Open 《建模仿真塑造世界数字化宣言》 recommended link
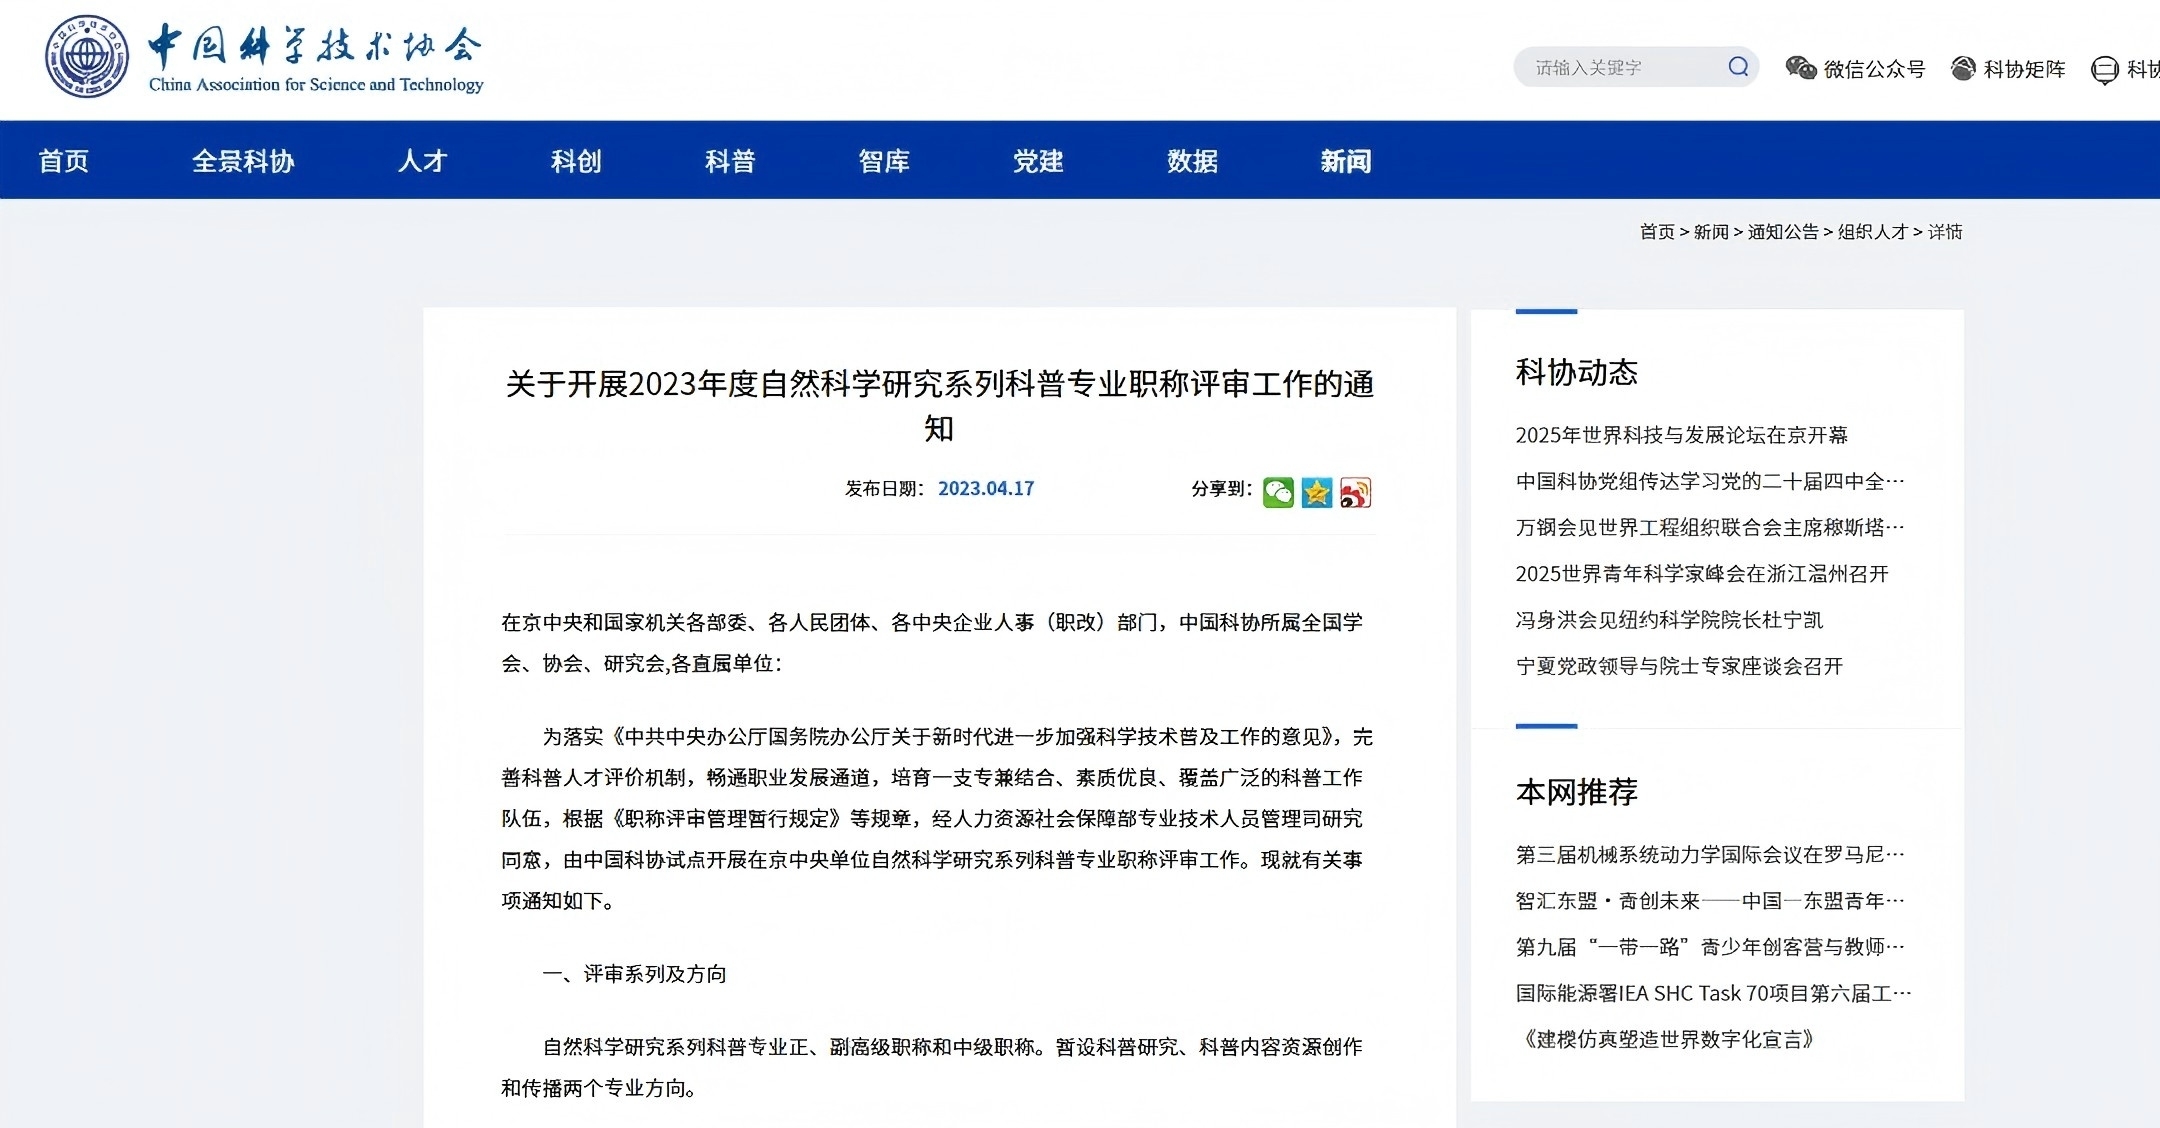Viewport: 2160px width, 1128px height. pyautogui.click(x=1667, y=1039)
